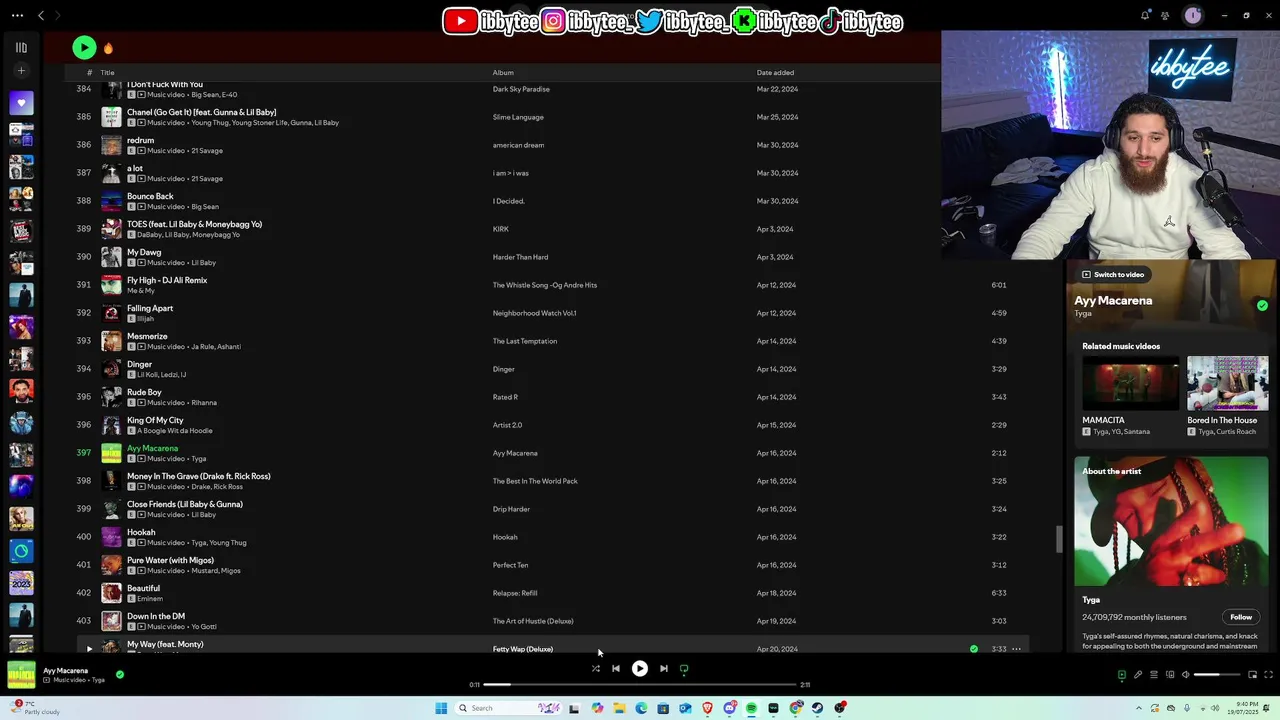The image size is (1280, 720).
Task: Sort by the Album column header
Action: (503, 72)
